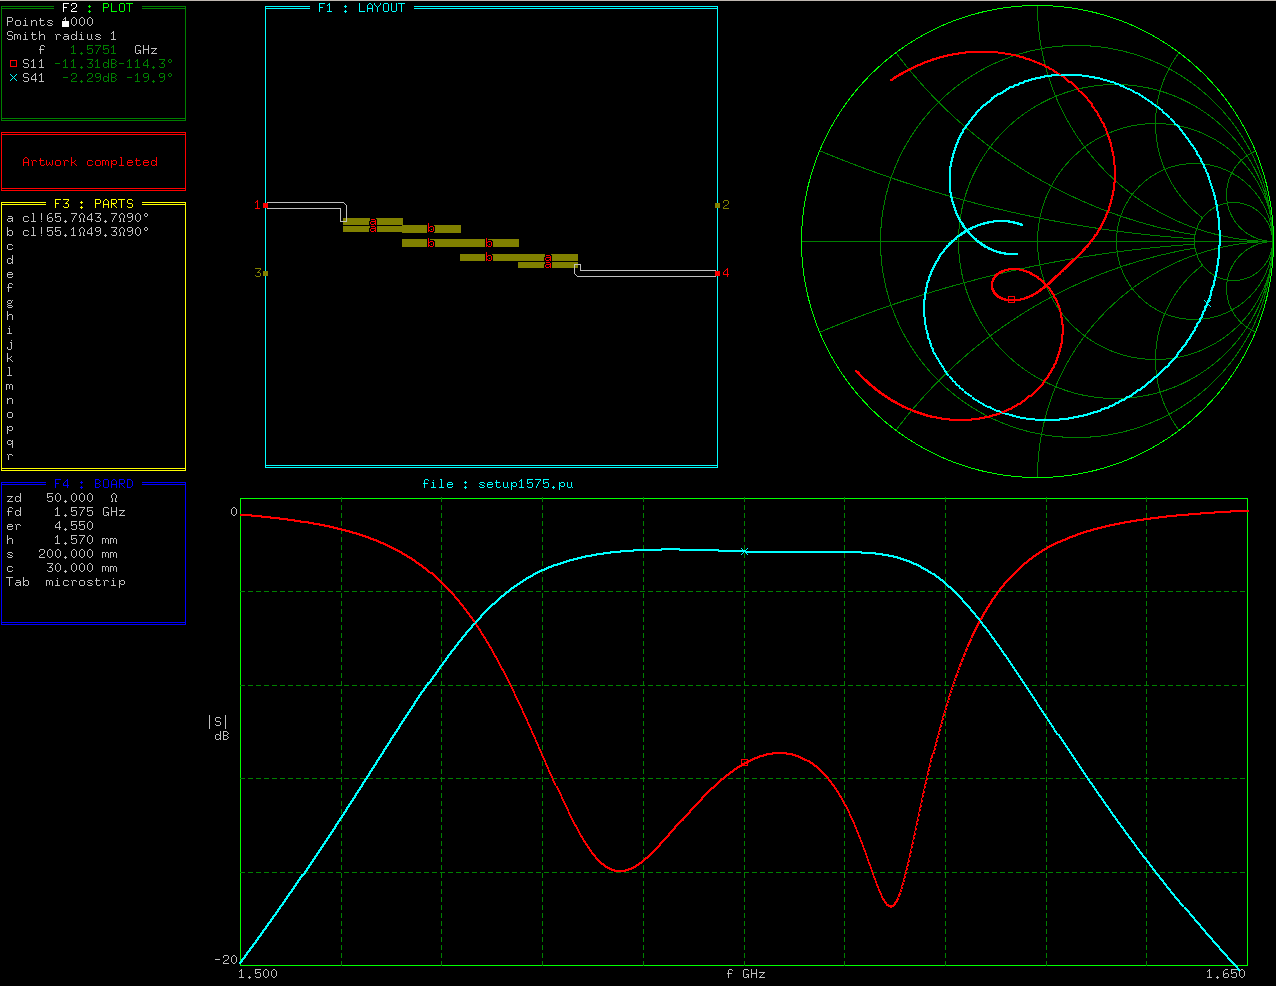
Task: Select part a coupled-line entry cl!65.7Ω
Action: (x=85, y=218)
